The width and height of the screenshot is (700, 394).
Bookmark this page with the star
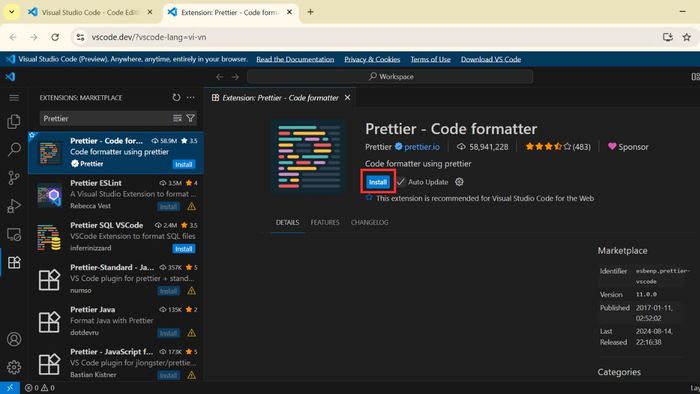tap(687, 37)
